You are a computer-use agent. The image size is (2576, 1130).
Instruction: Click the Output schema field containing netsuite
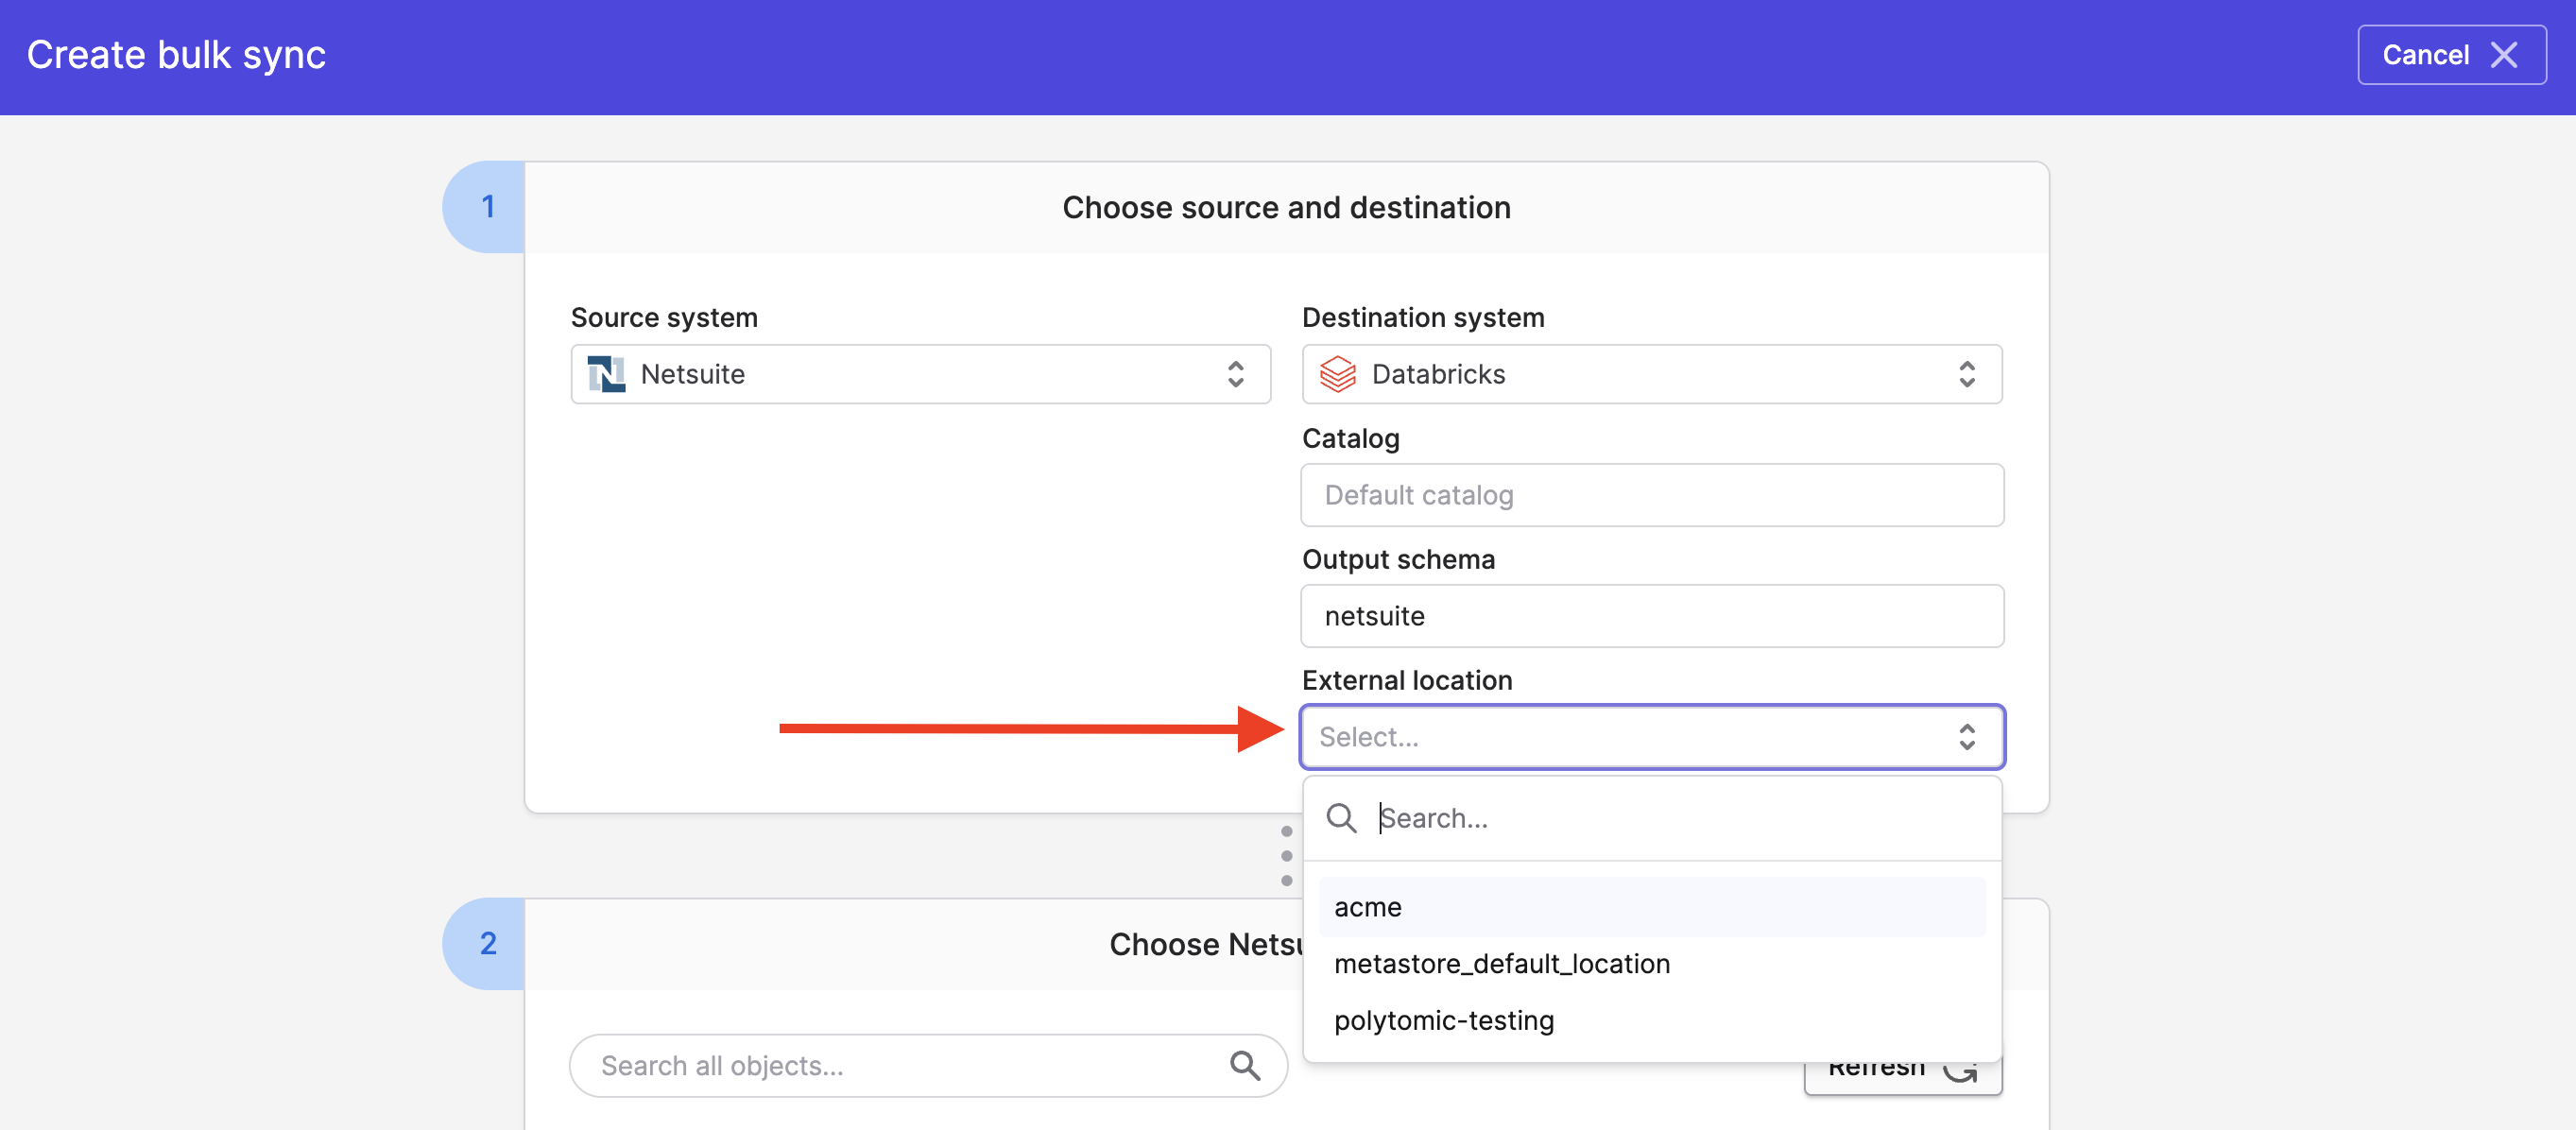coord(1652,616)
